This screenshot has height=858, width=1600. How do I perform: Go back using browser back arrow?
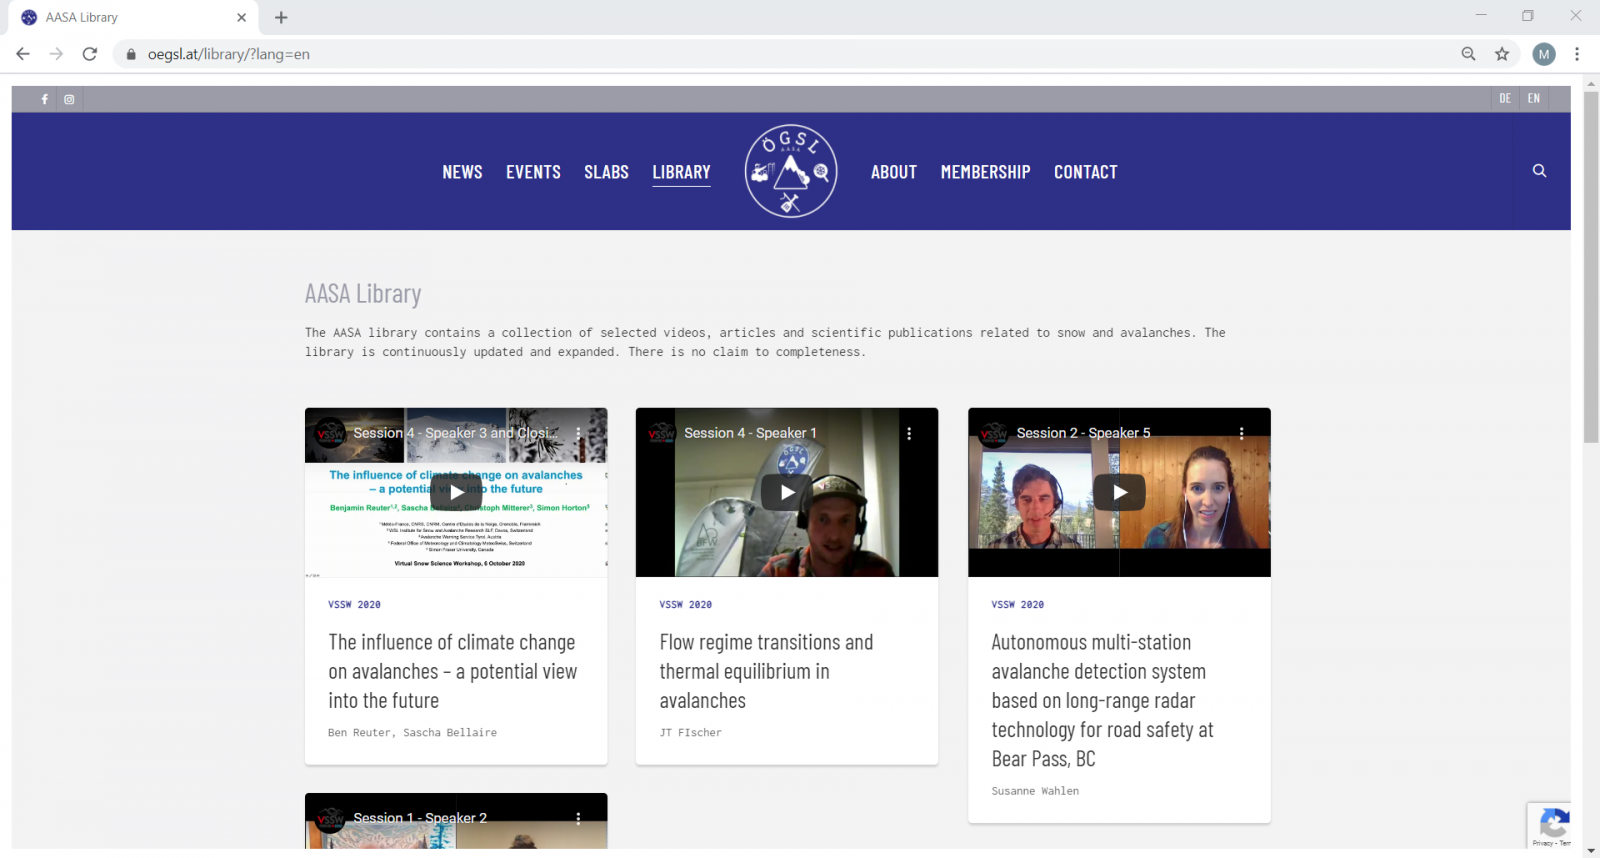pos(23,54)
